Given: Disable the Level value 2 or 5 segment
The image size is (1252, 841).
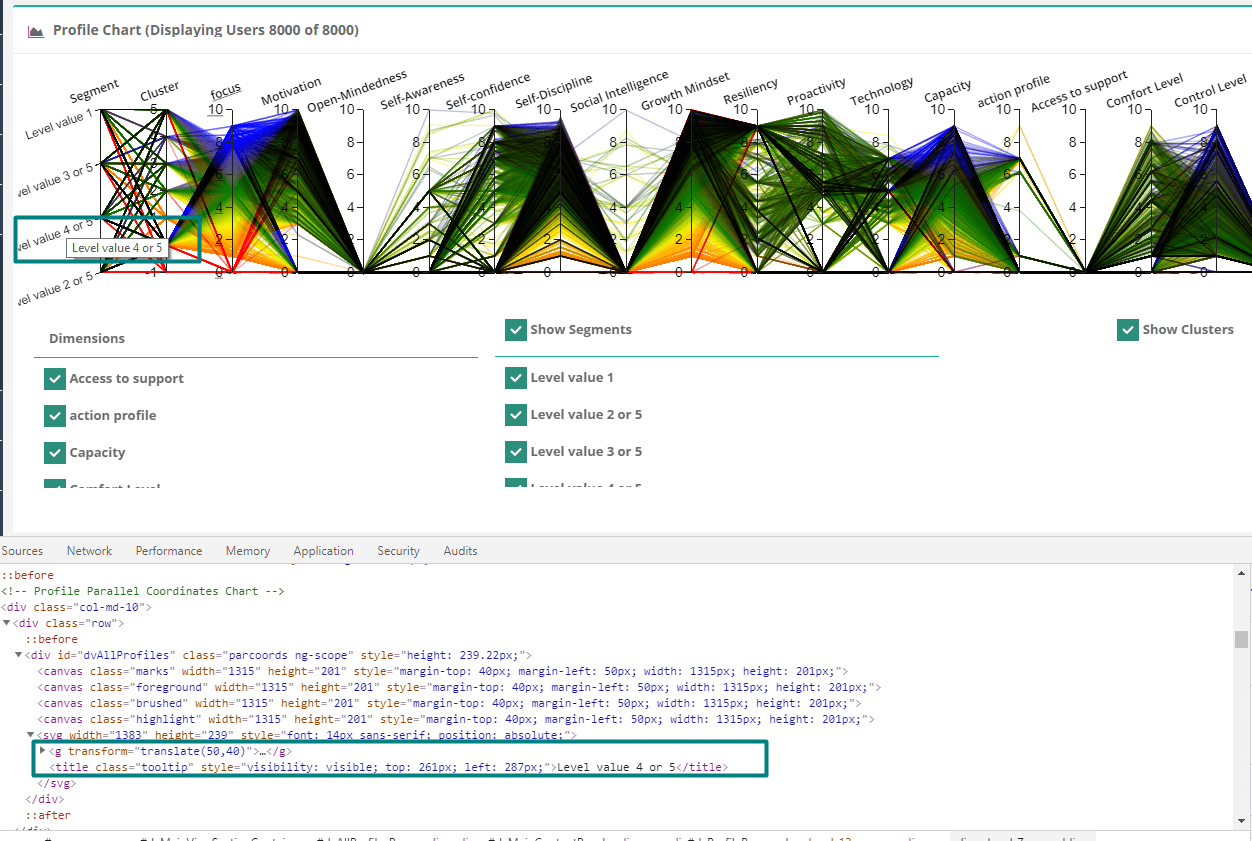Looking at the screenshot, I should pos(516,415).
